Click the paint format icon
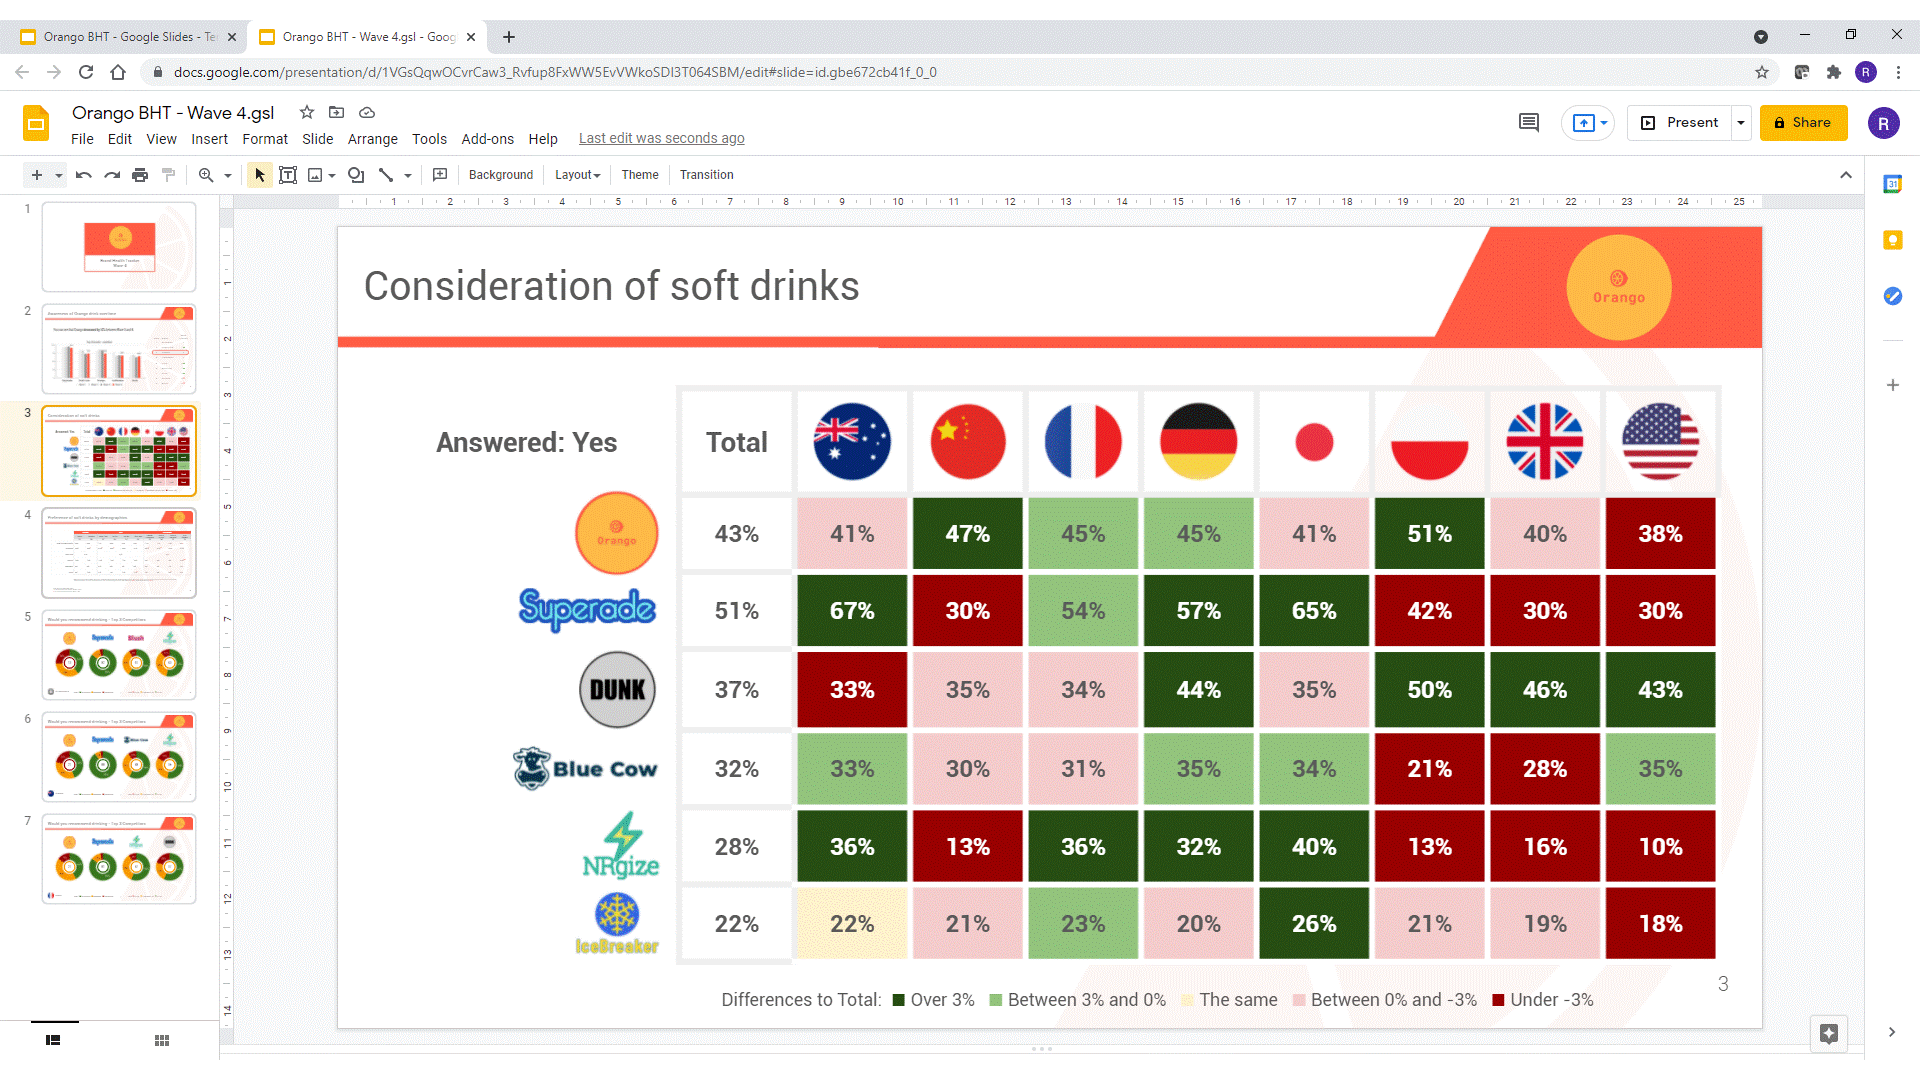 point(168,175)
